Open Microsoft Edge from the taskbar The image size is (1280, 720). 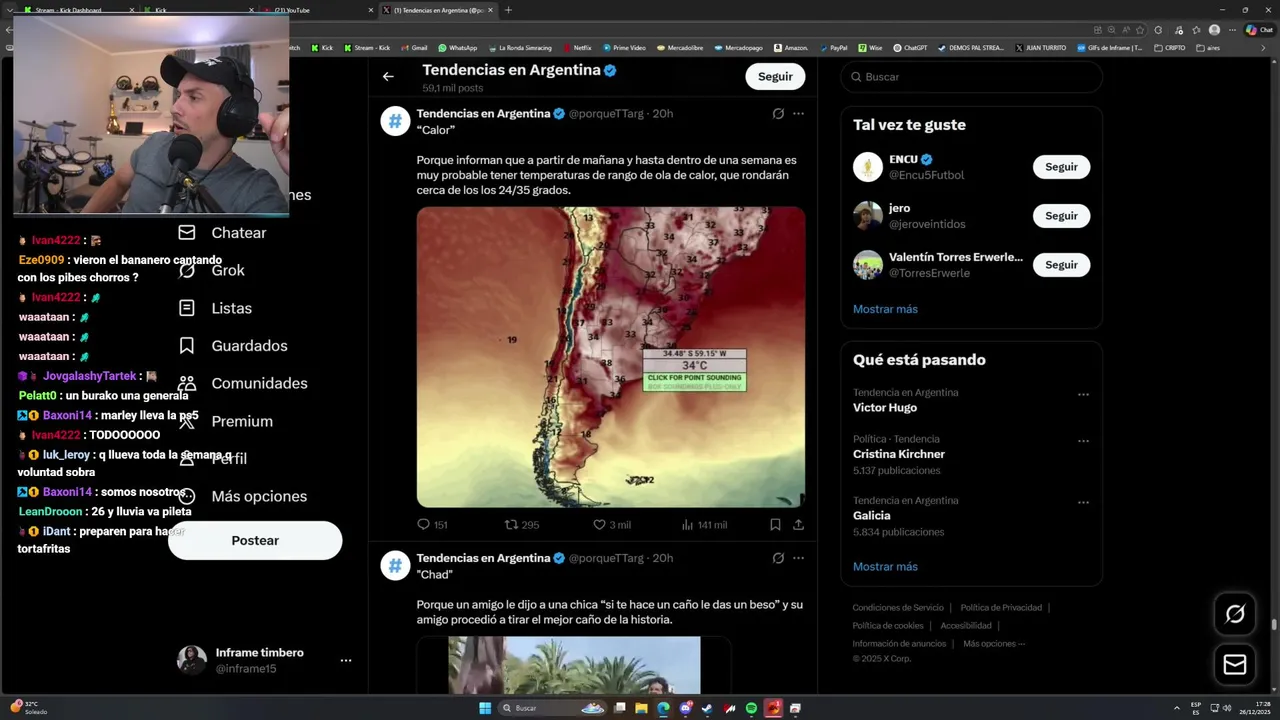coord(663,708)
